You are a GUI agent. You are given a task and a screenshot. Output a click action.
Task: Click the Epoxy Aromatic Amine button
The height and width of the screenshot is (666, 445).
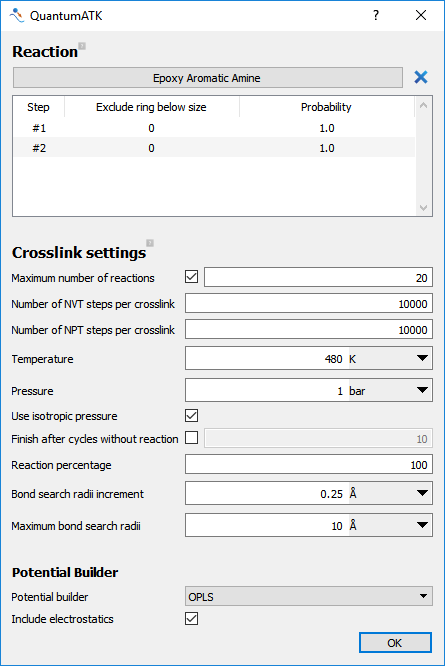[208, 78]
